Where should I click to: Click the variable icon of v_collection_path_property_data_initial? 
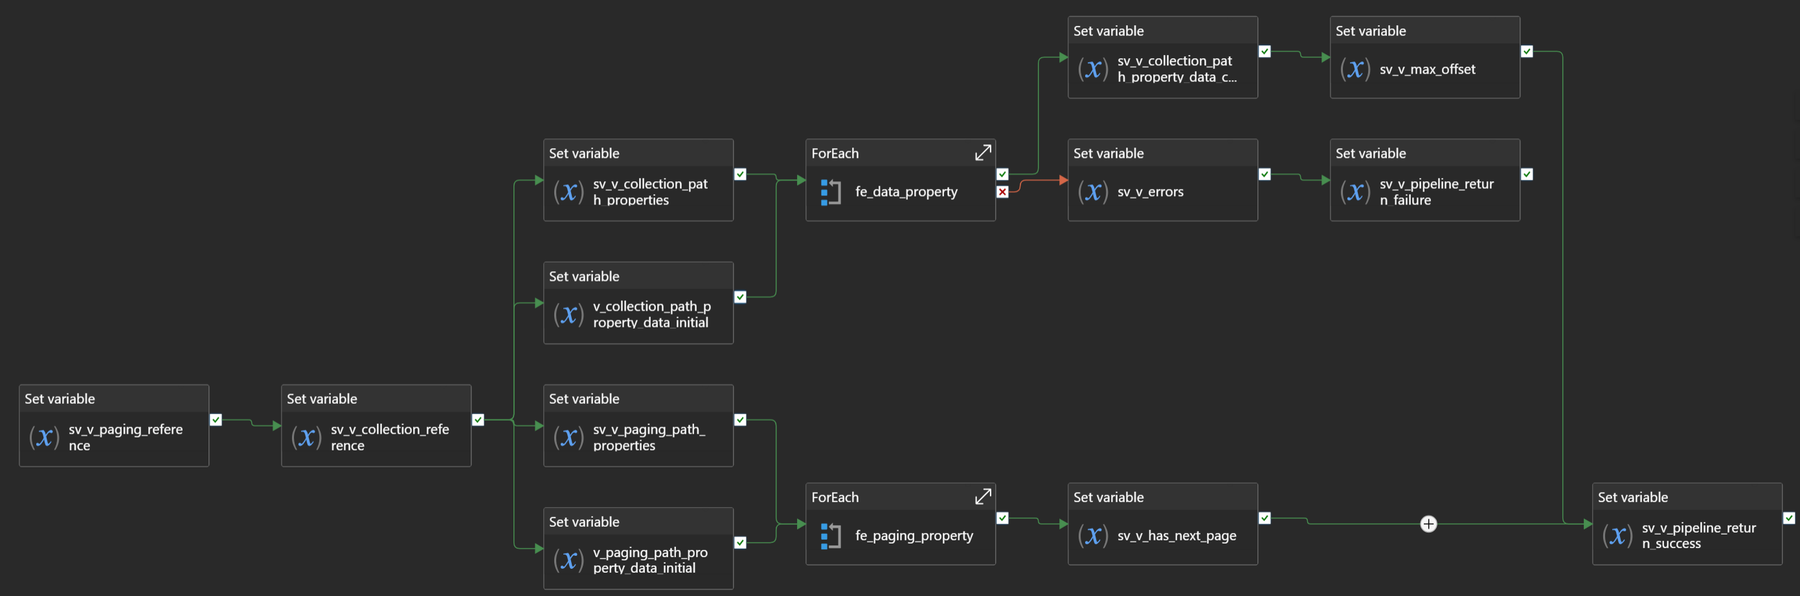(x=568, y=314)
